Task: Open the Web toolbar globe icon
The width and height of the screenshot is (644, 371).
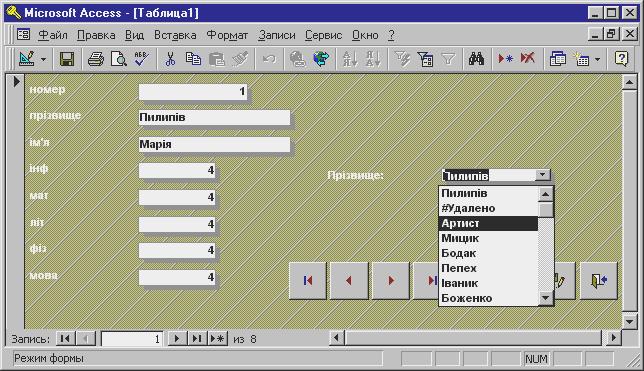Action: click(x=321, y=59)
